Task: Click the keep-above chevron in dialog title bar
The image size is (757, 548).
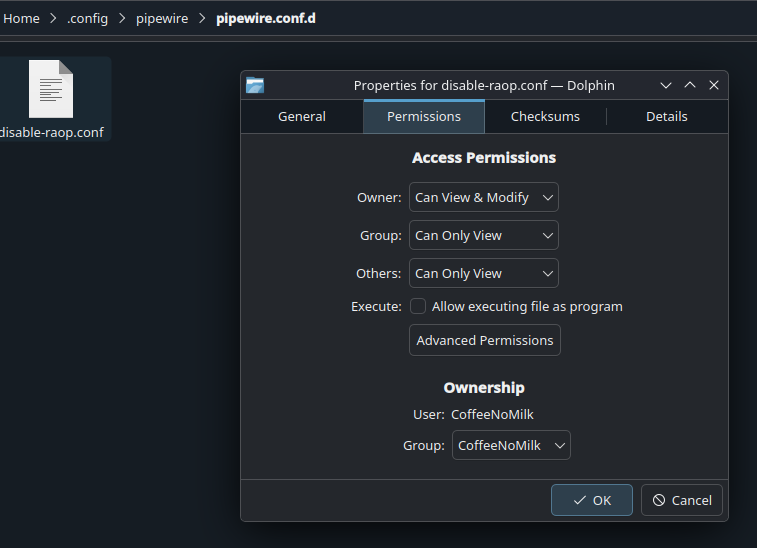Action: pyautogui.click(x=690, y=86)
